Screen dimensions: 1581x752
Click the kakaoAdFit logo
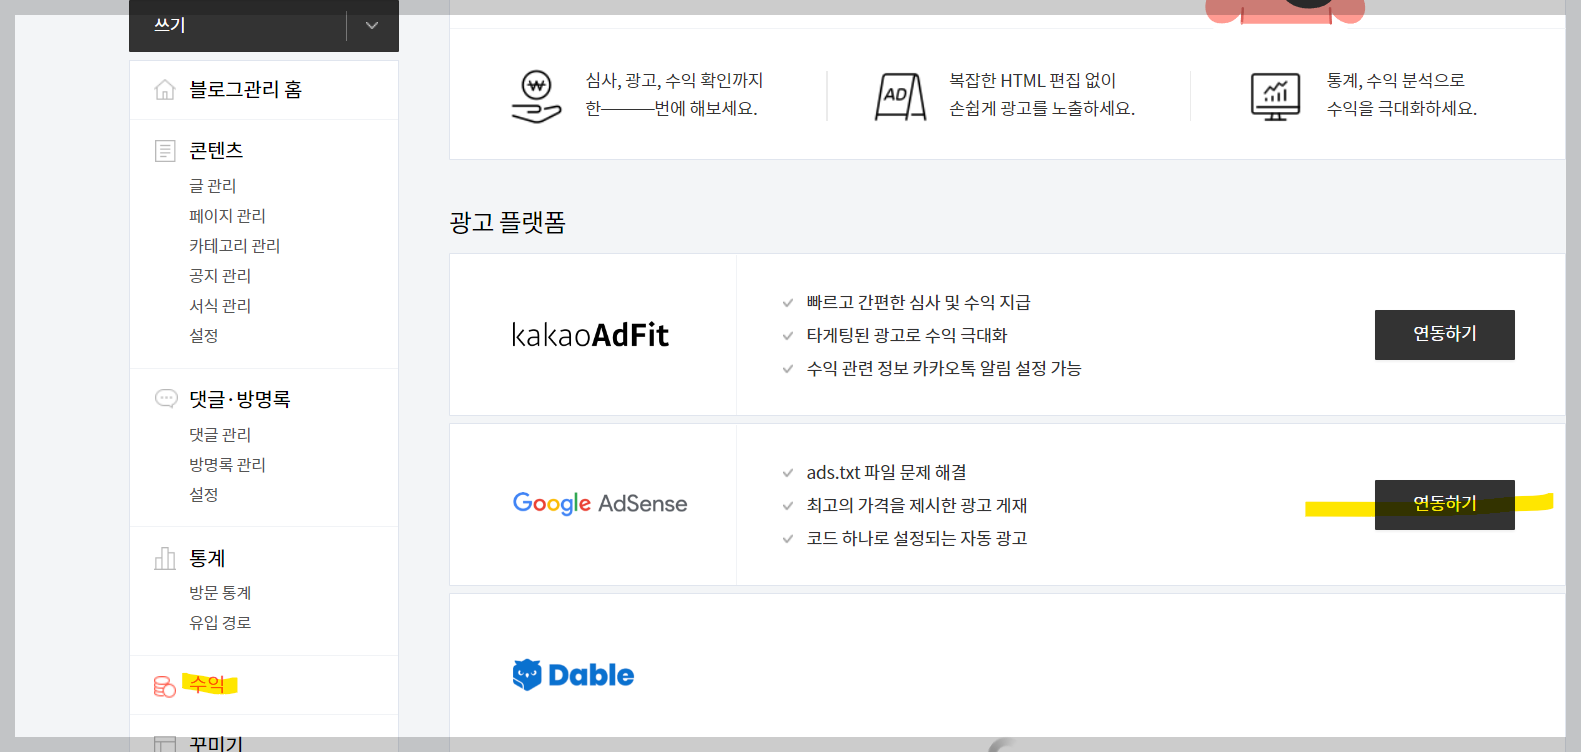pos(590,335)
